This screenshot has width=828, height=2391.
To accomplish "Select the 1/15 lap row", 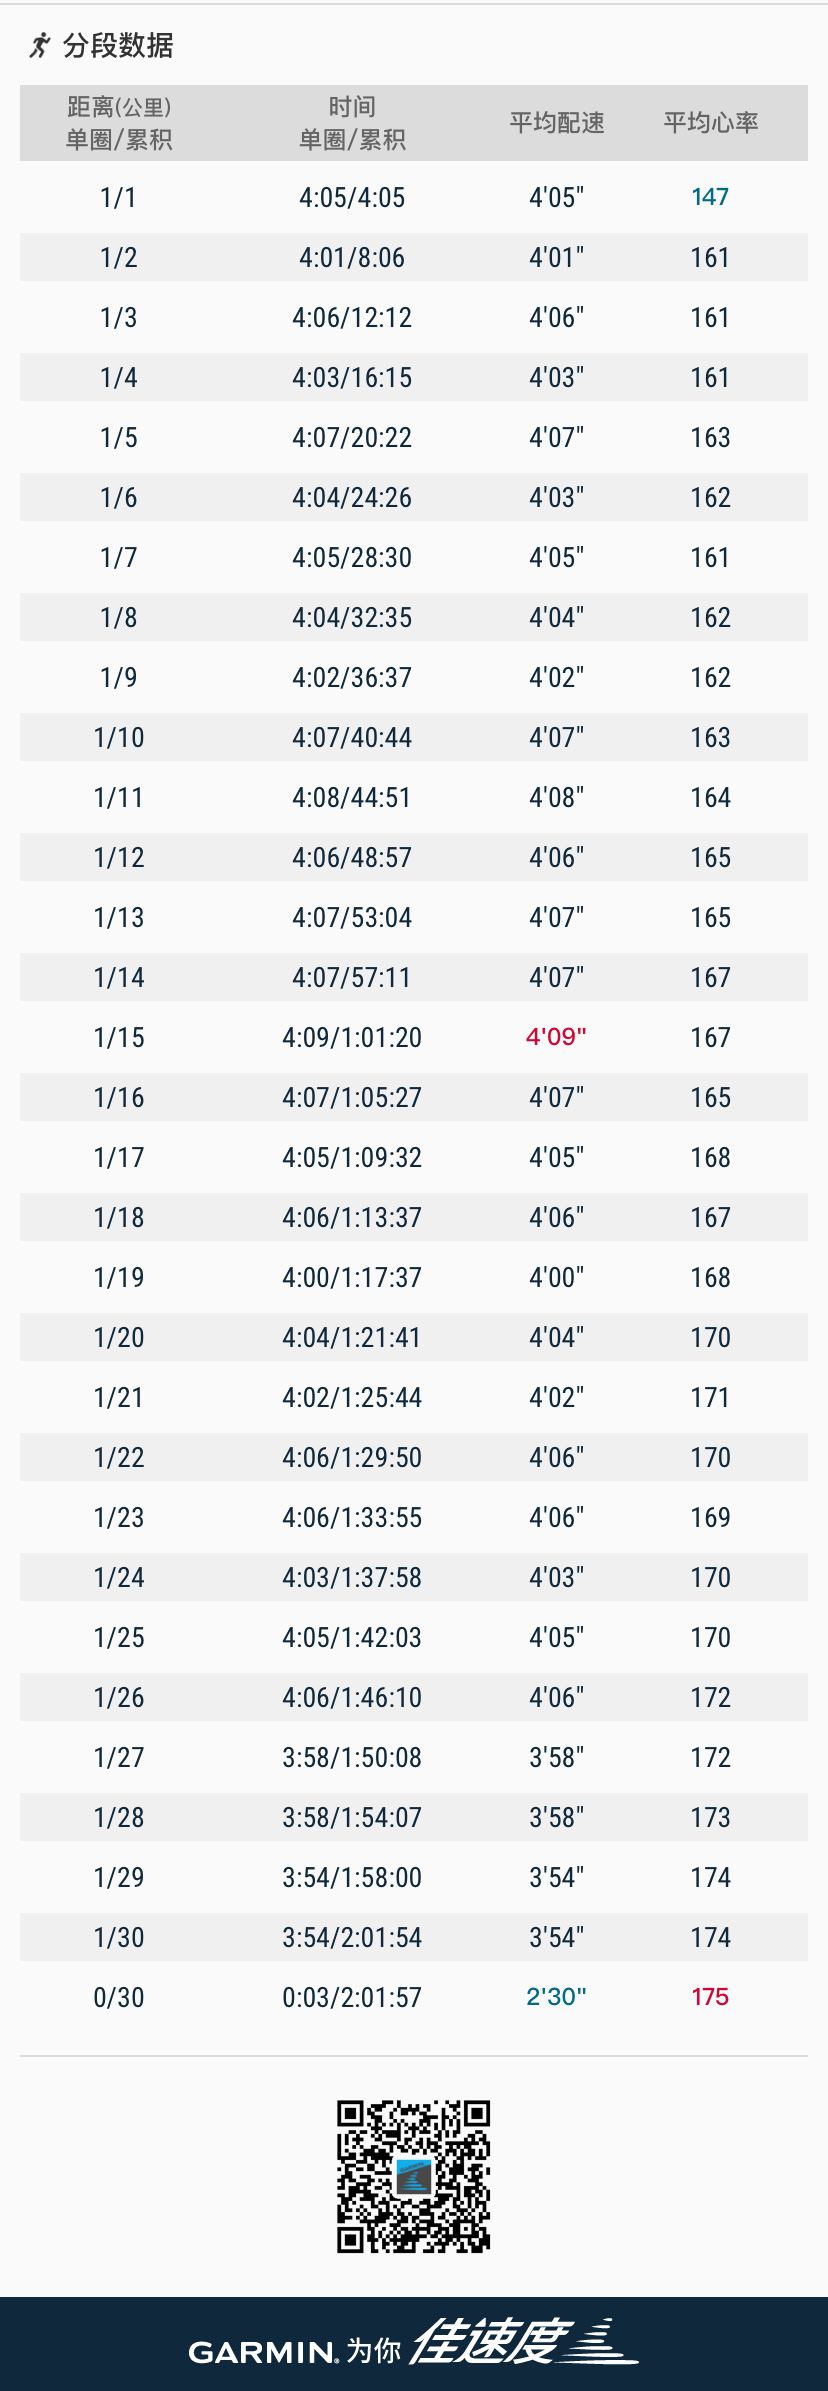I will coord(414,1037).
